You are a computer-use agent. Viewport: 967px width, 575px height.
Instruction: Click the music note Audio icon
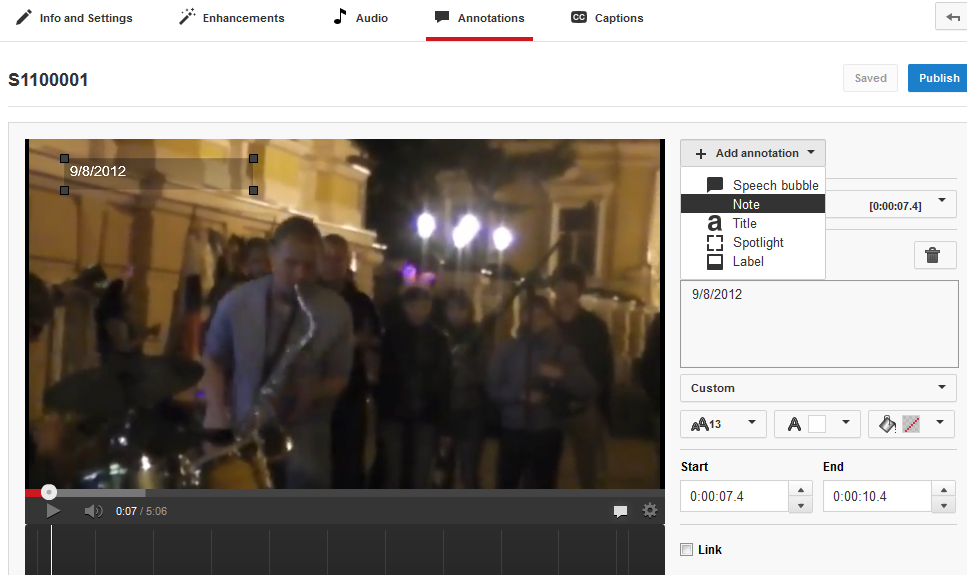pyautogui.click(x=340, y=17)
